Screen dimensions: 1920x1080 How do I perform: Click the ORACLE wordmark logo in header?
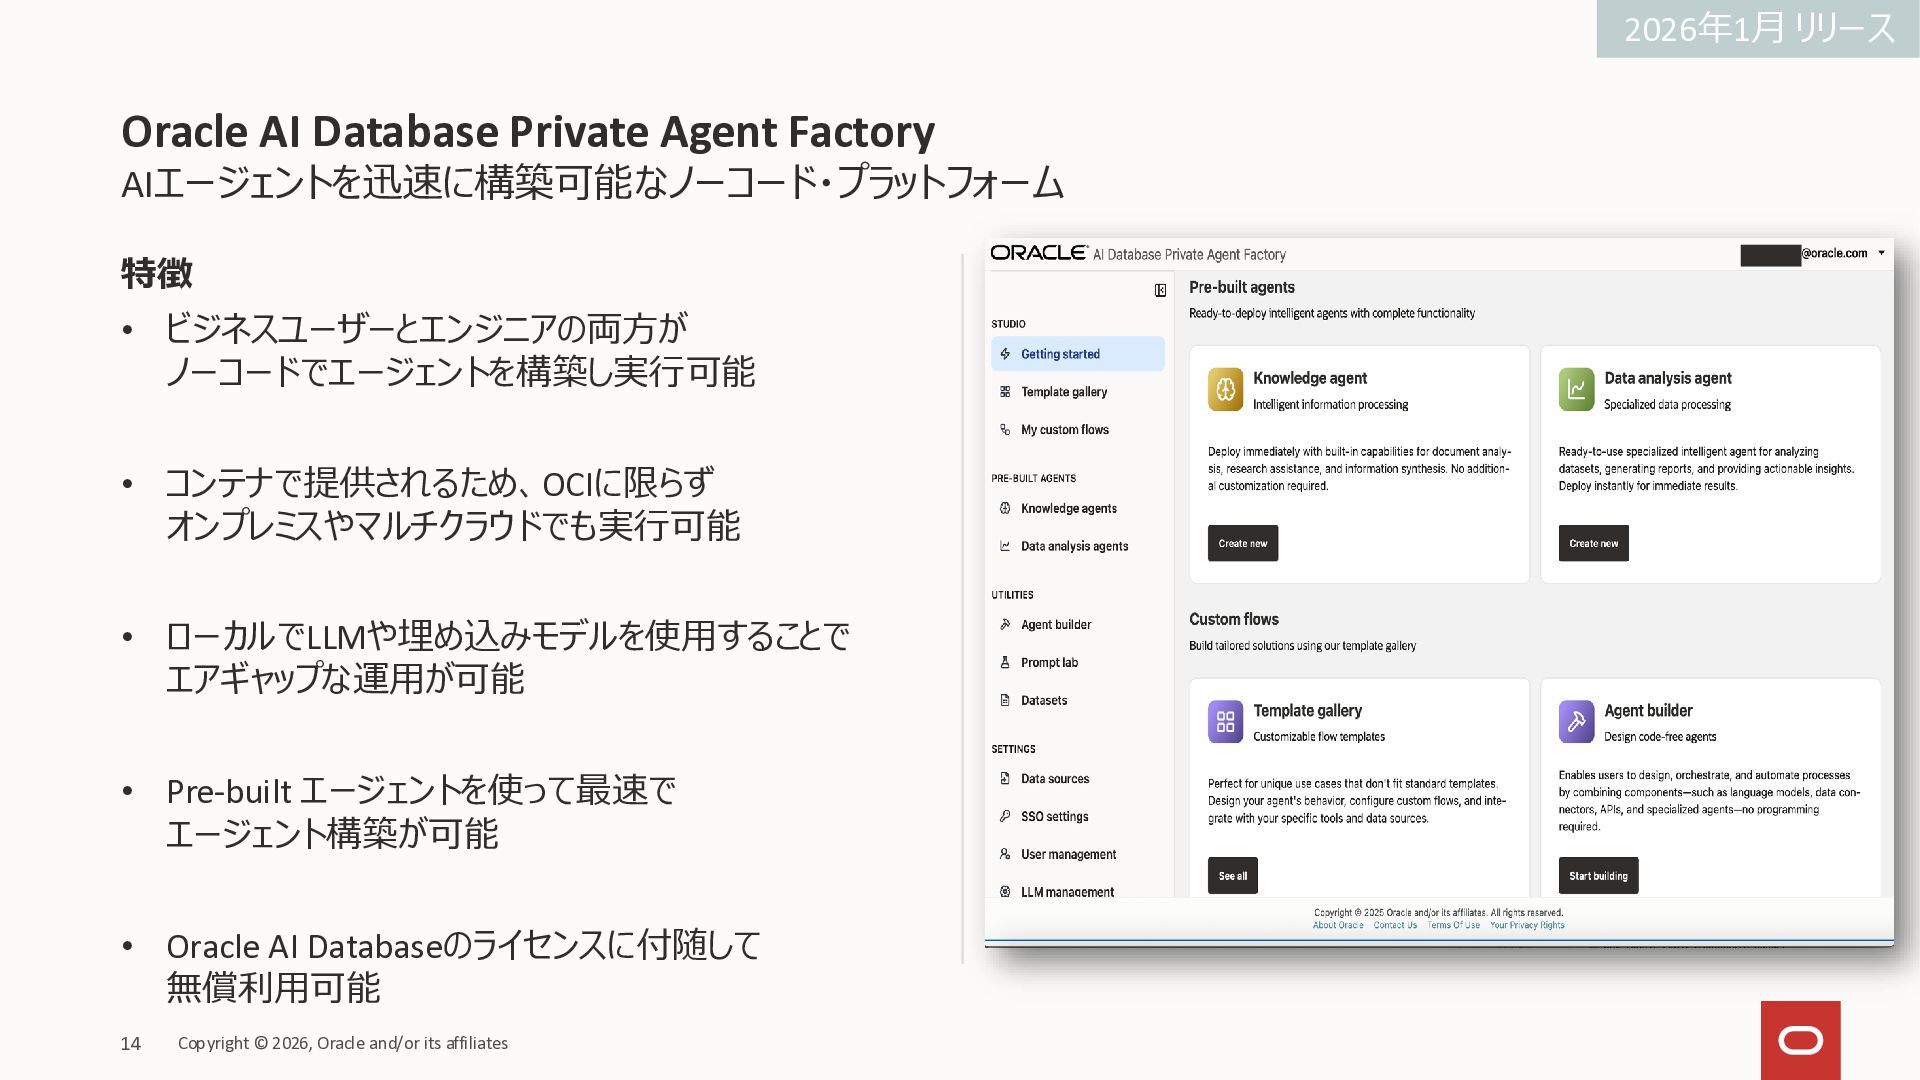(x=1039, y=253)
